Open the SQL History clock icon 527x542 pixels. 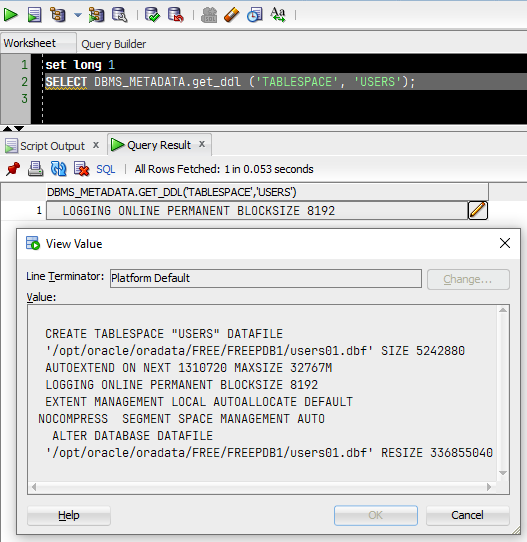point(255,15)
